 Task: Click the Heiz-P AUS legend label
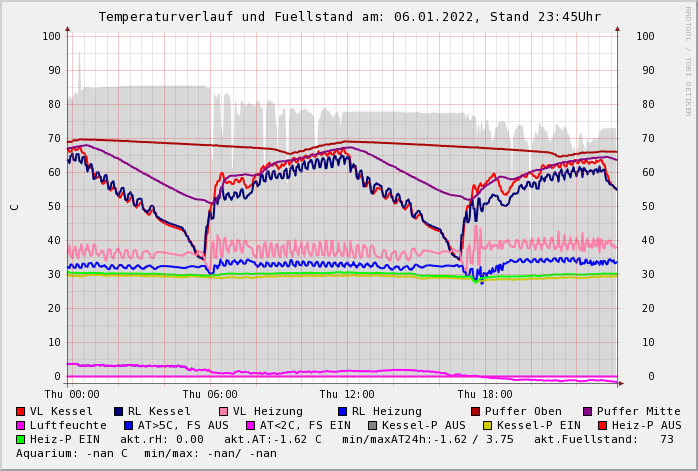point(646,425)
